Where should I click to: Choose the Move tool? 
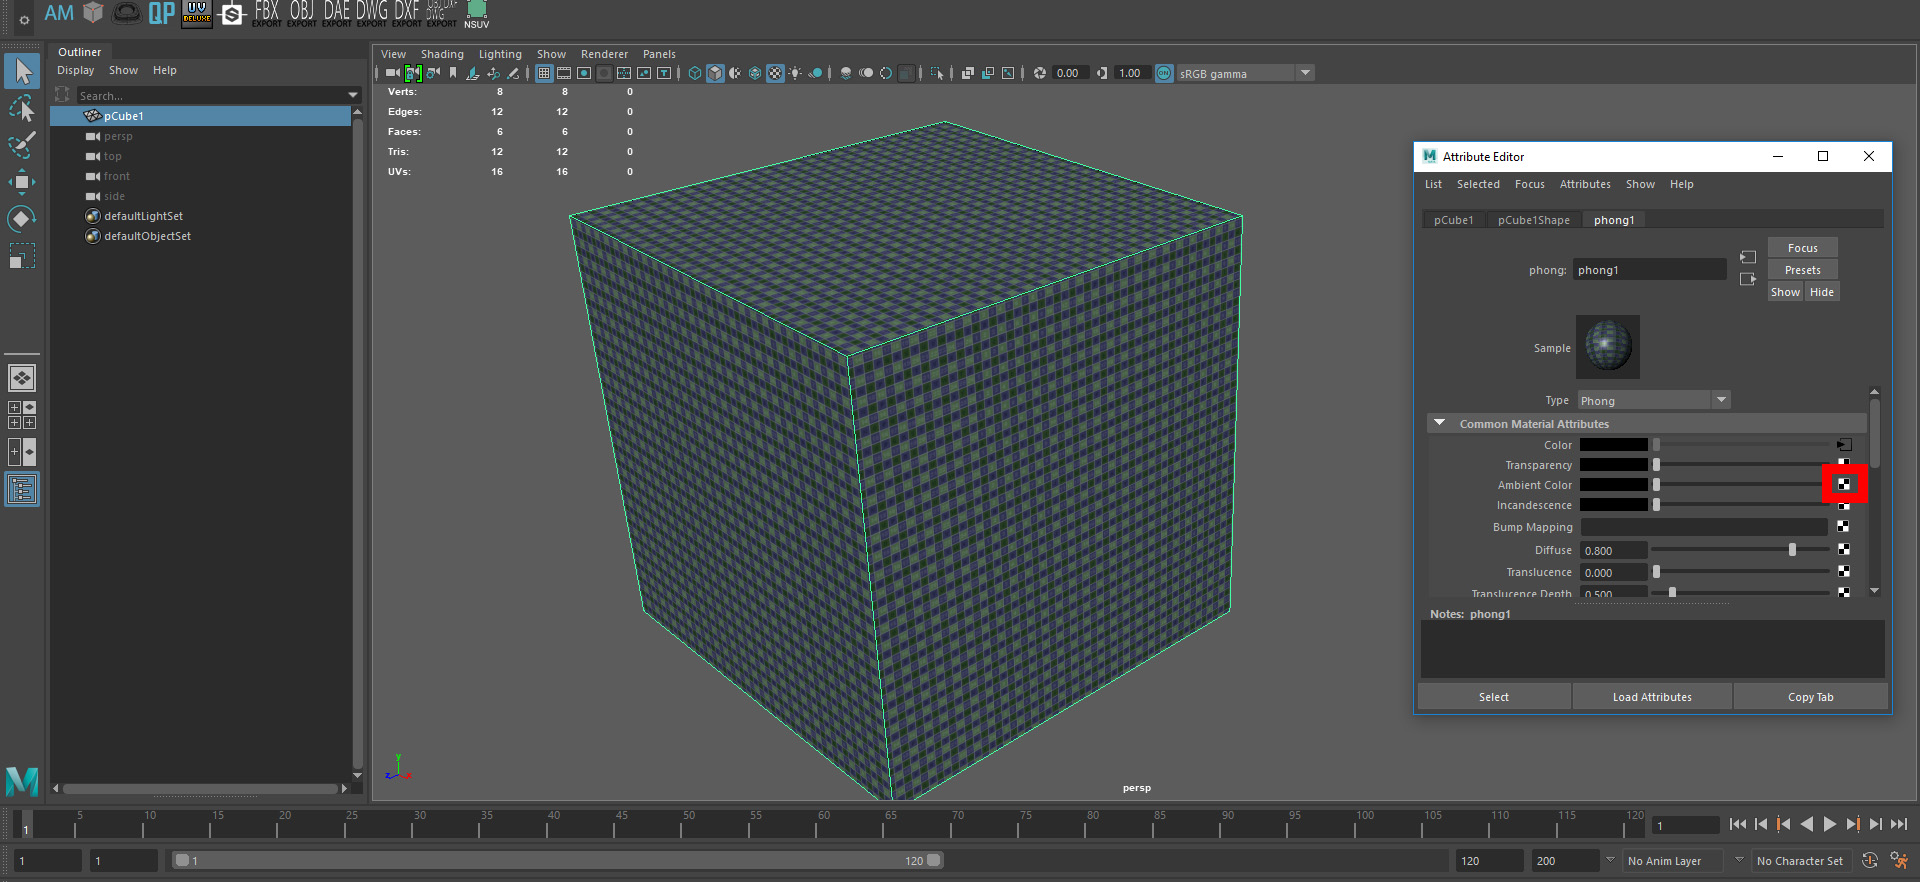22,182
